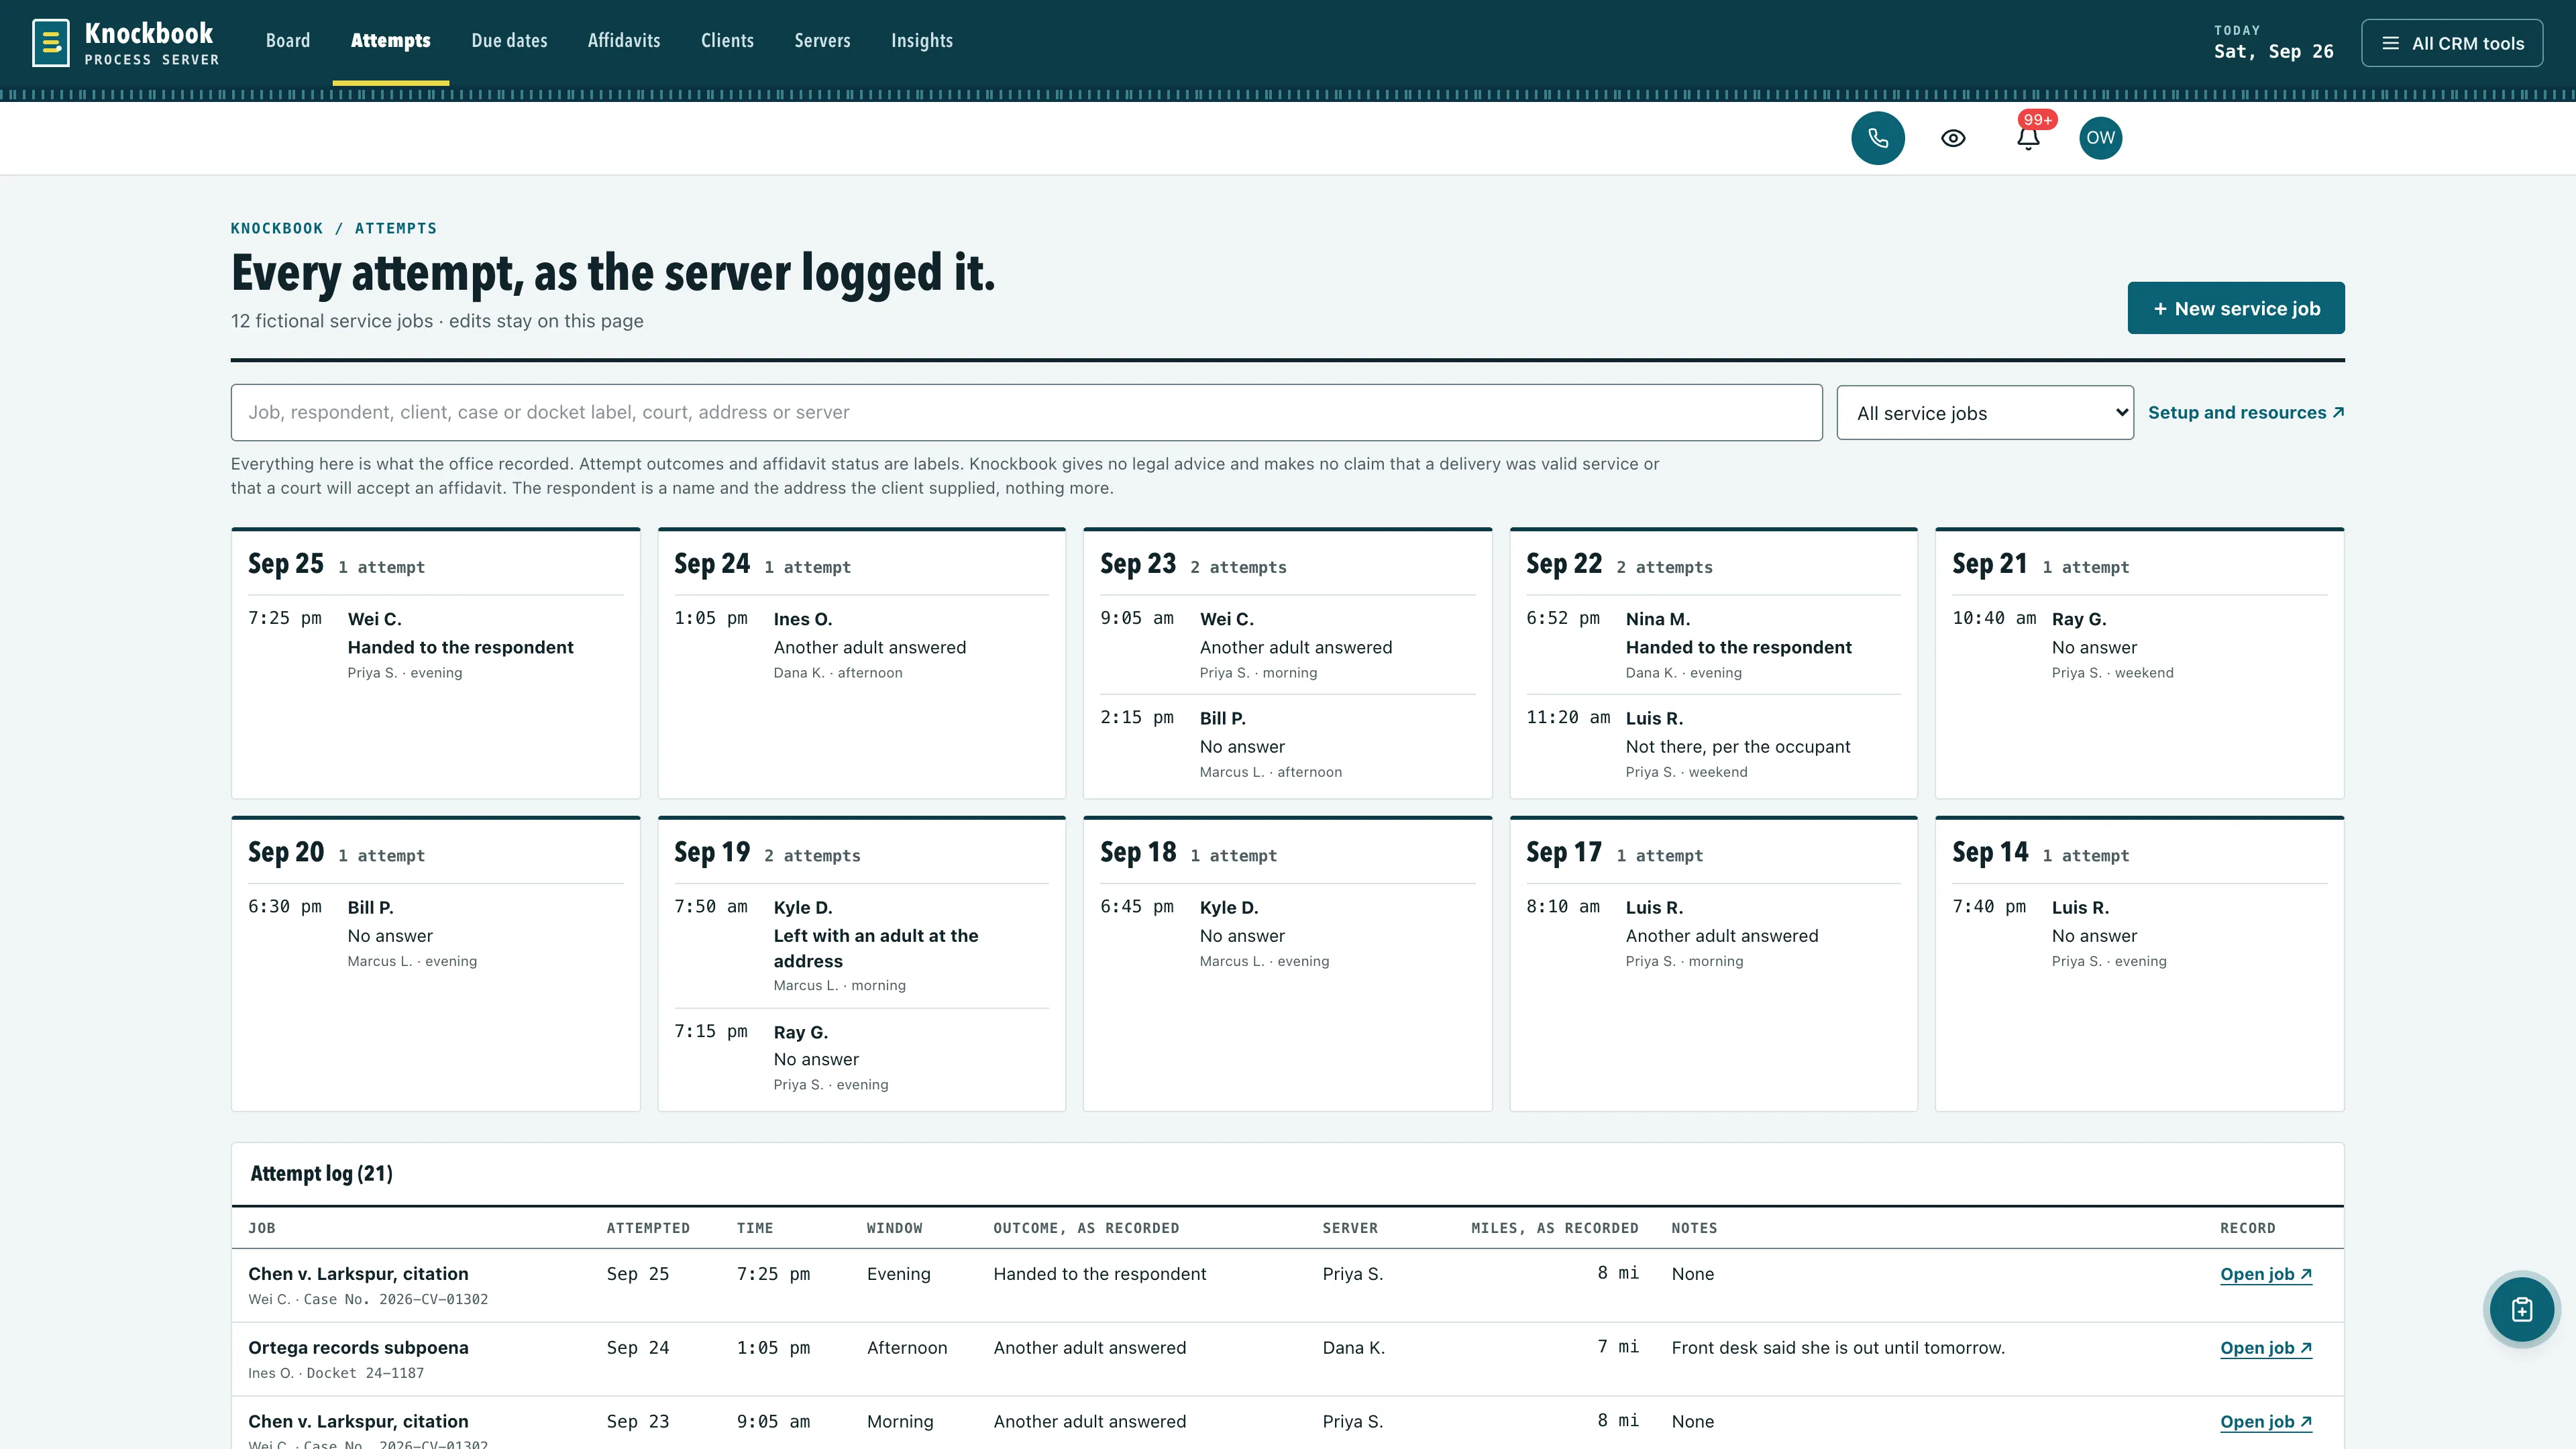Select Sep 19 Ray G. 7:15 pm entry

pyautogui.click(x=861, y=1057)
